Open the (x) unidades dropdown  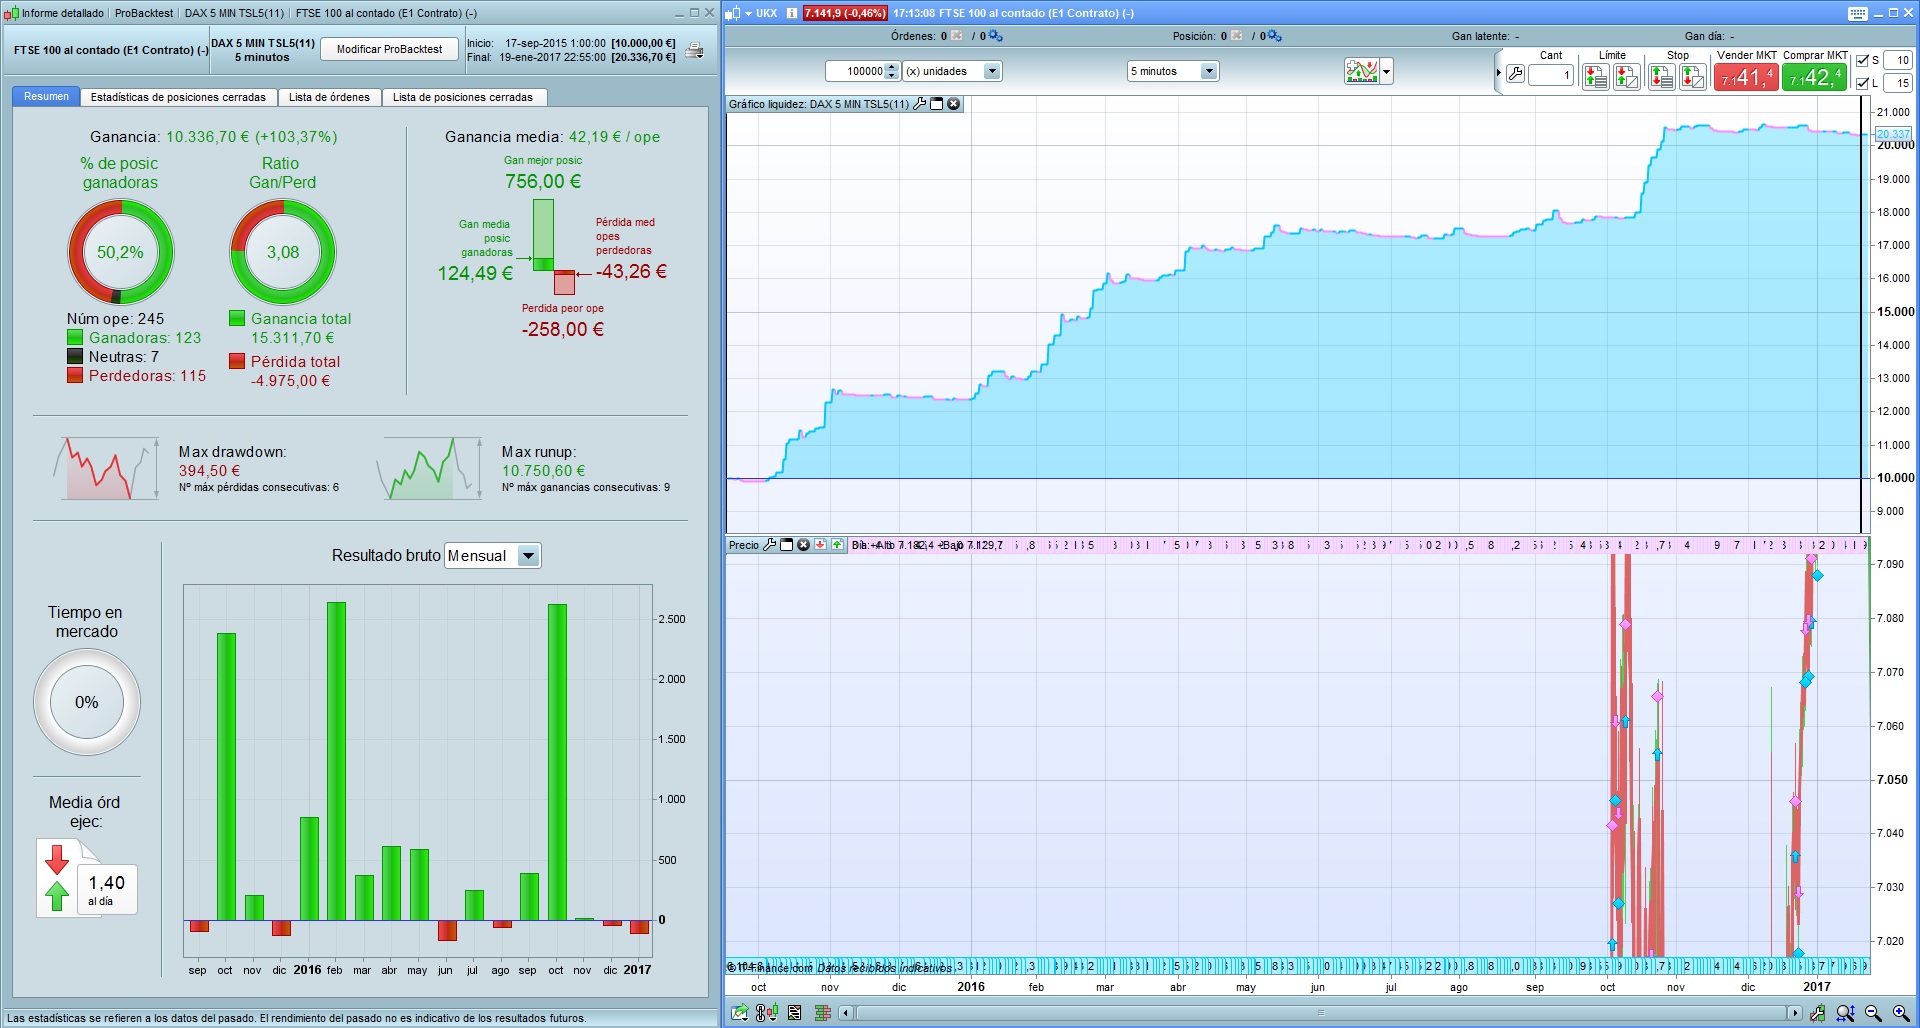point(991,71)
